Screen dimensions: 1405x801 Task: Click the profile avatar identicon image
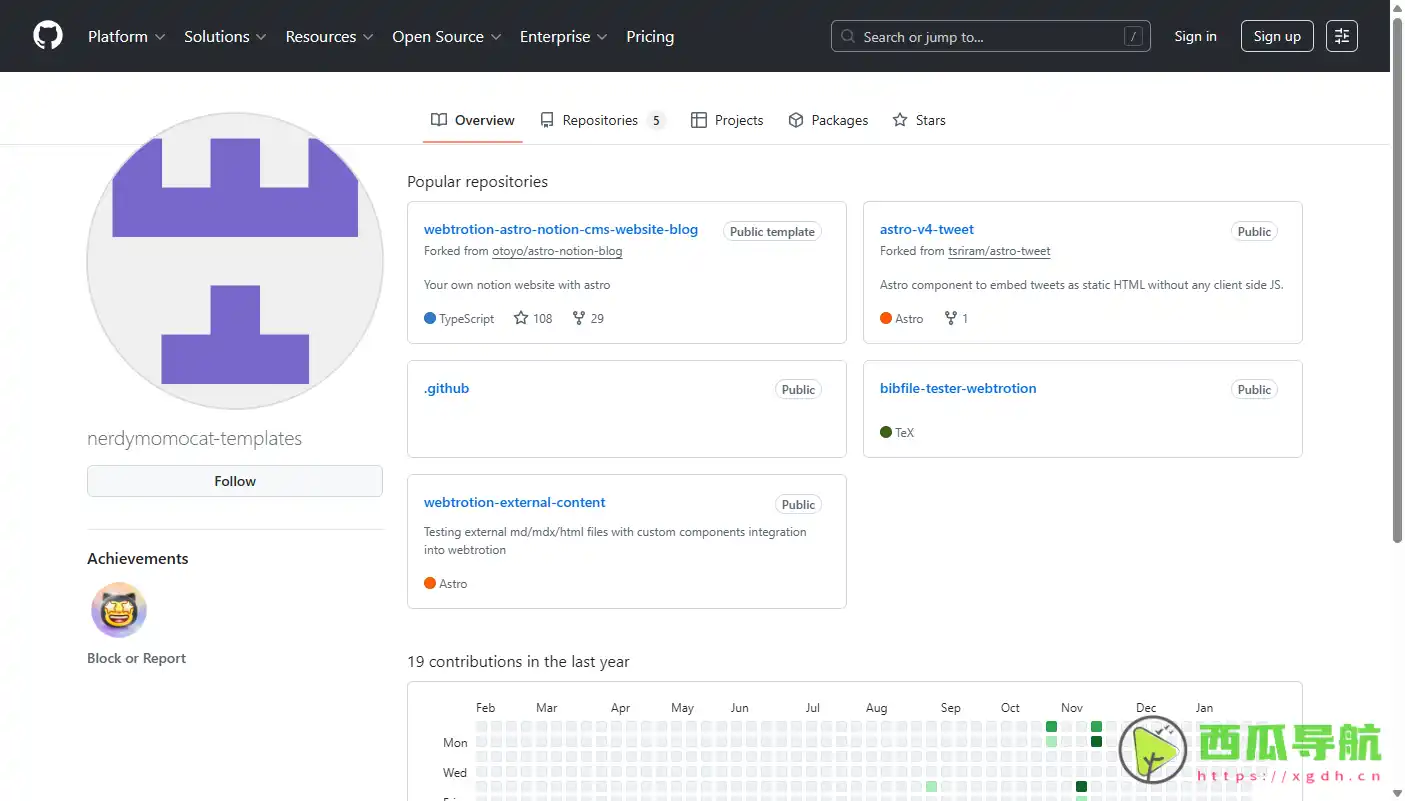coord(235,261)
